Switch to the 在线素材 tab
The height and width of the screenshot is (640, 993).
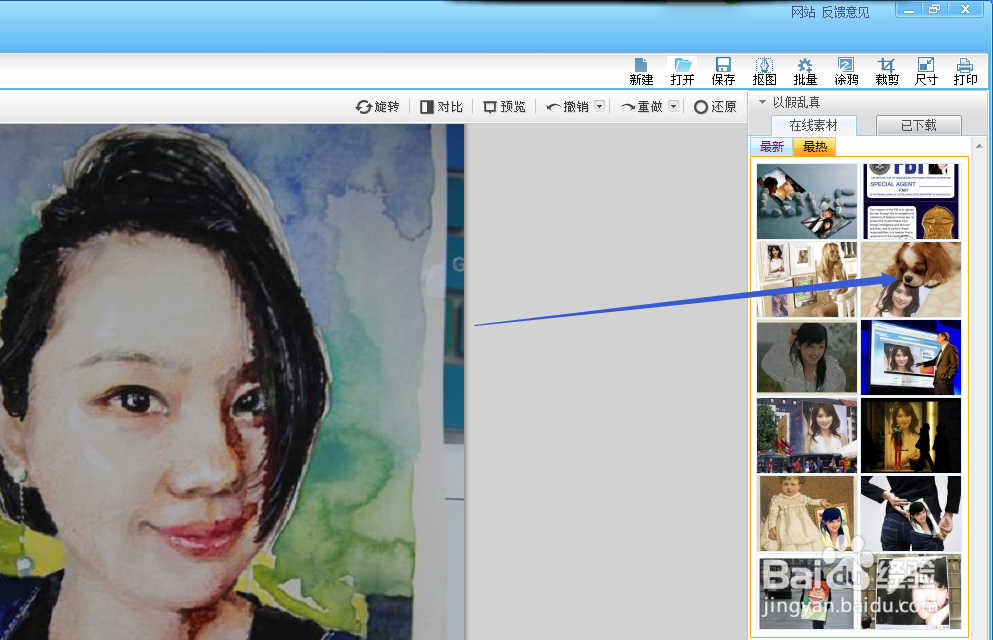tap(813, 125)
